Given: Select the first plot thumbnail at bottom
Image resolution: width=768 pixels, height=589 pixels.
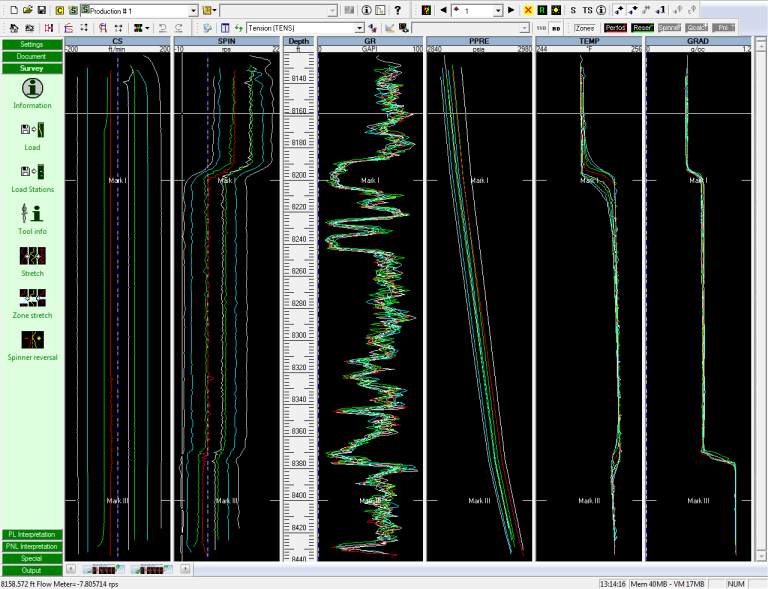Looking at the screenshot, I should [x=103, y=569].
